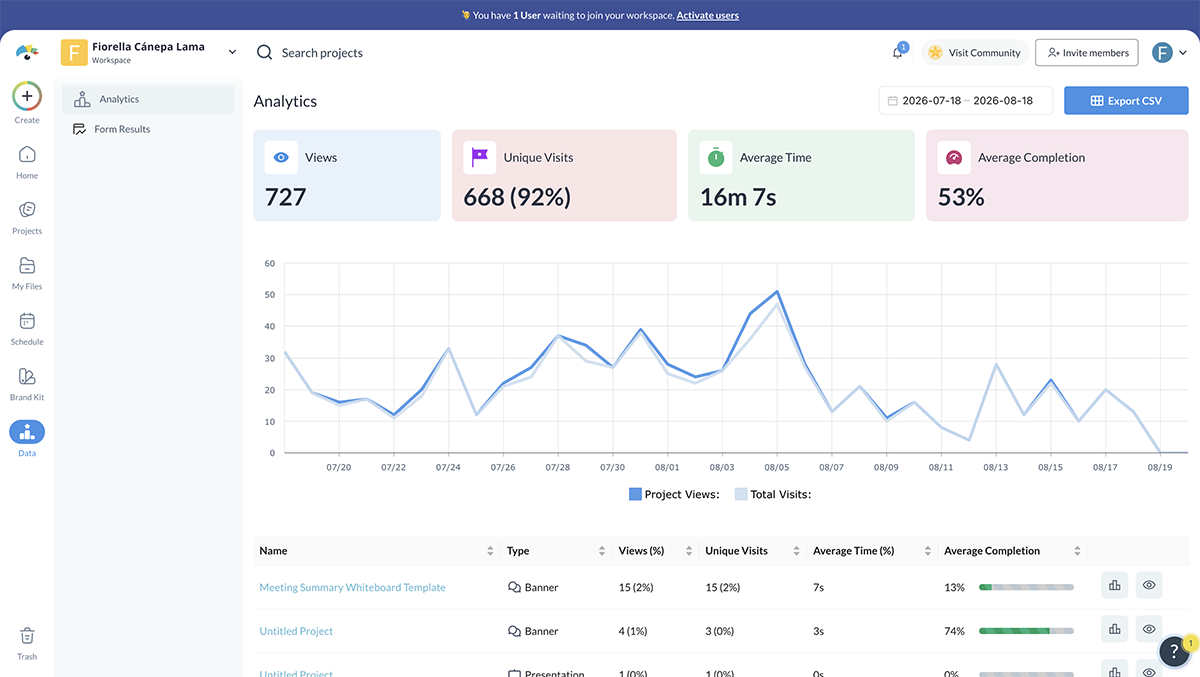The width and height of the screenshot is (1200, 677).
Task: Click Visit Community button
Action: coord(974,53)
